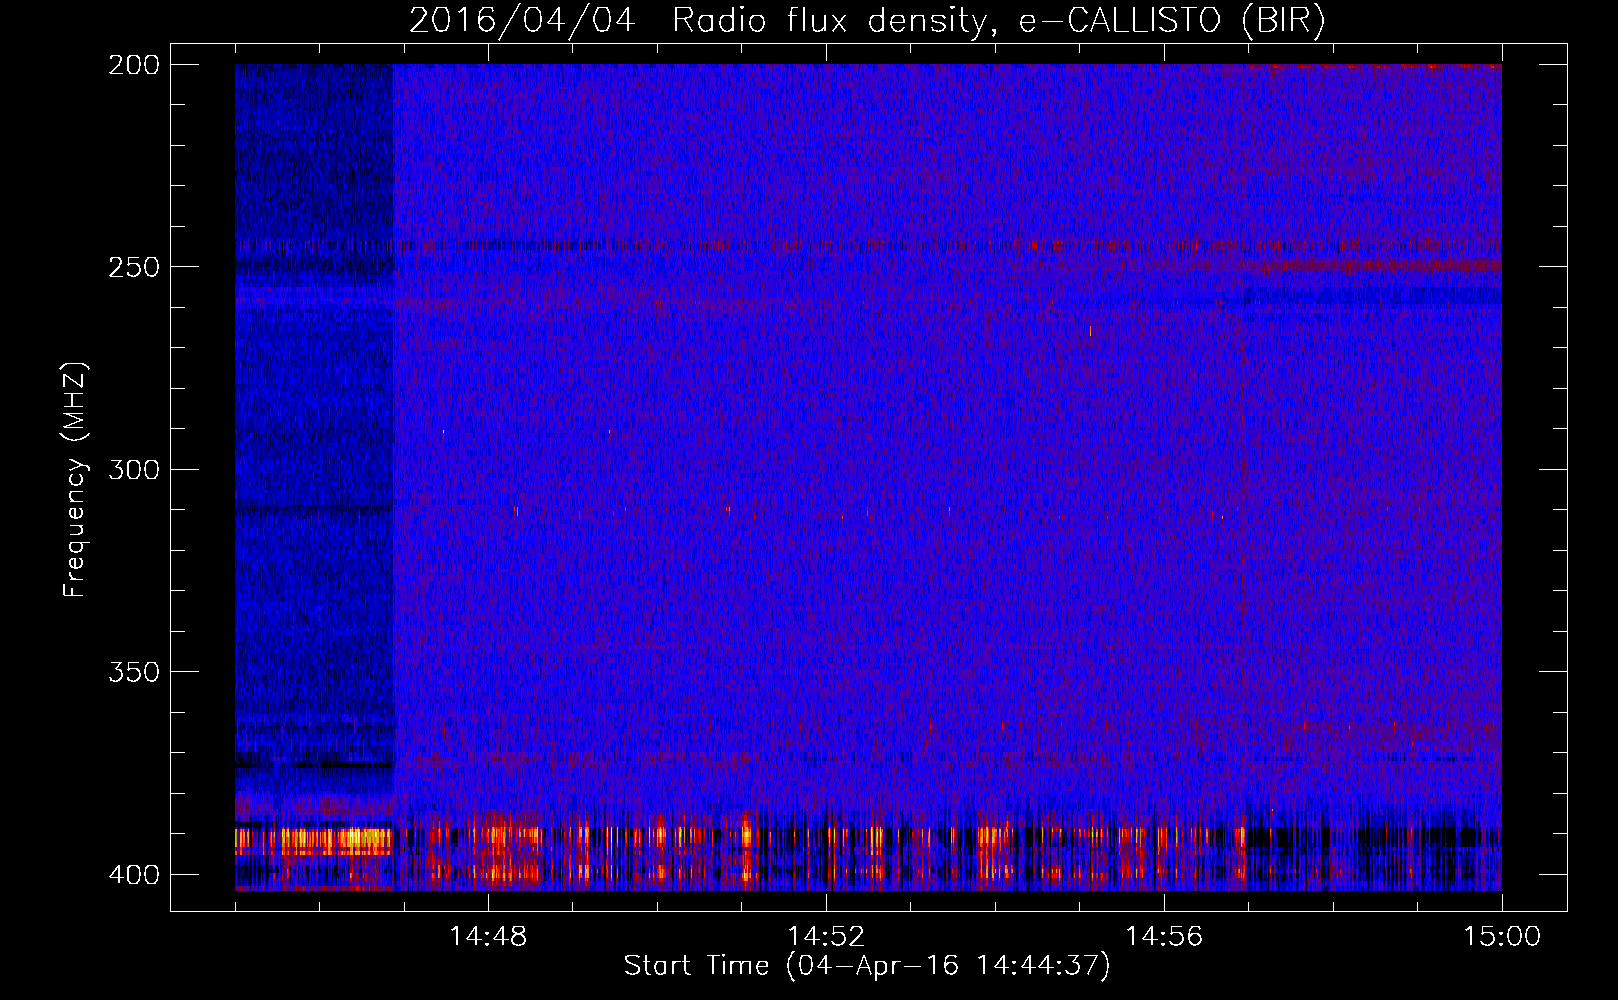Click the 400 frequency tick label

(x=134, y=875)
